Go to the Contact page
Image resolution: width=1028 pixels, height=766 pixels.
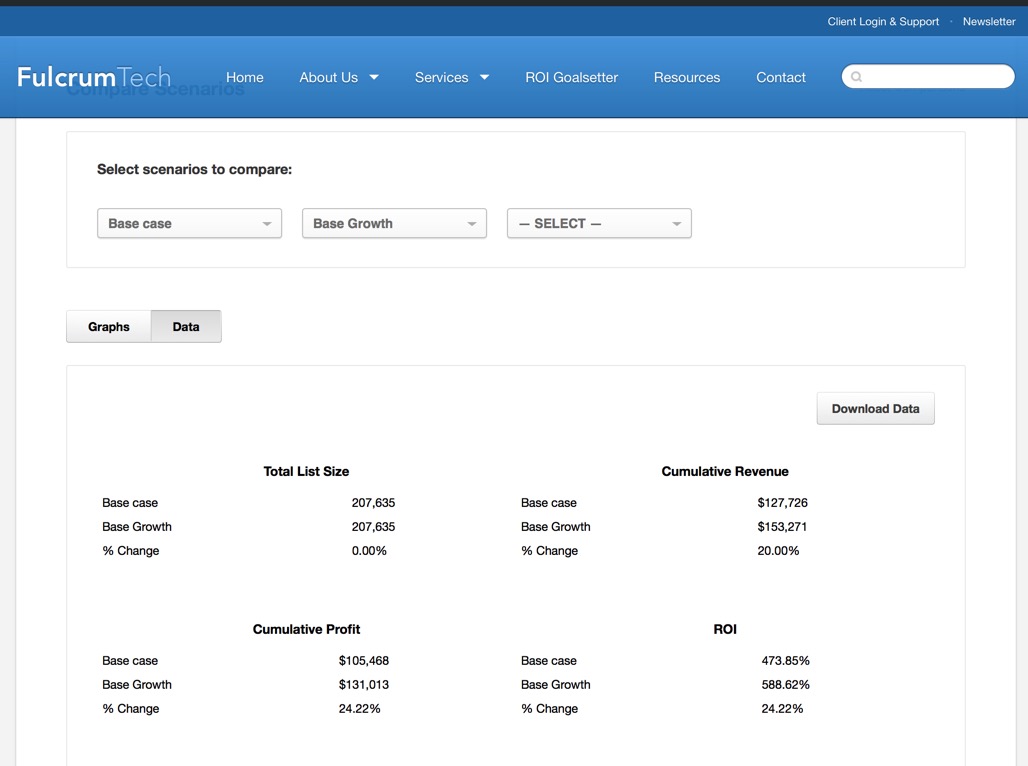[x=780, y=76]
